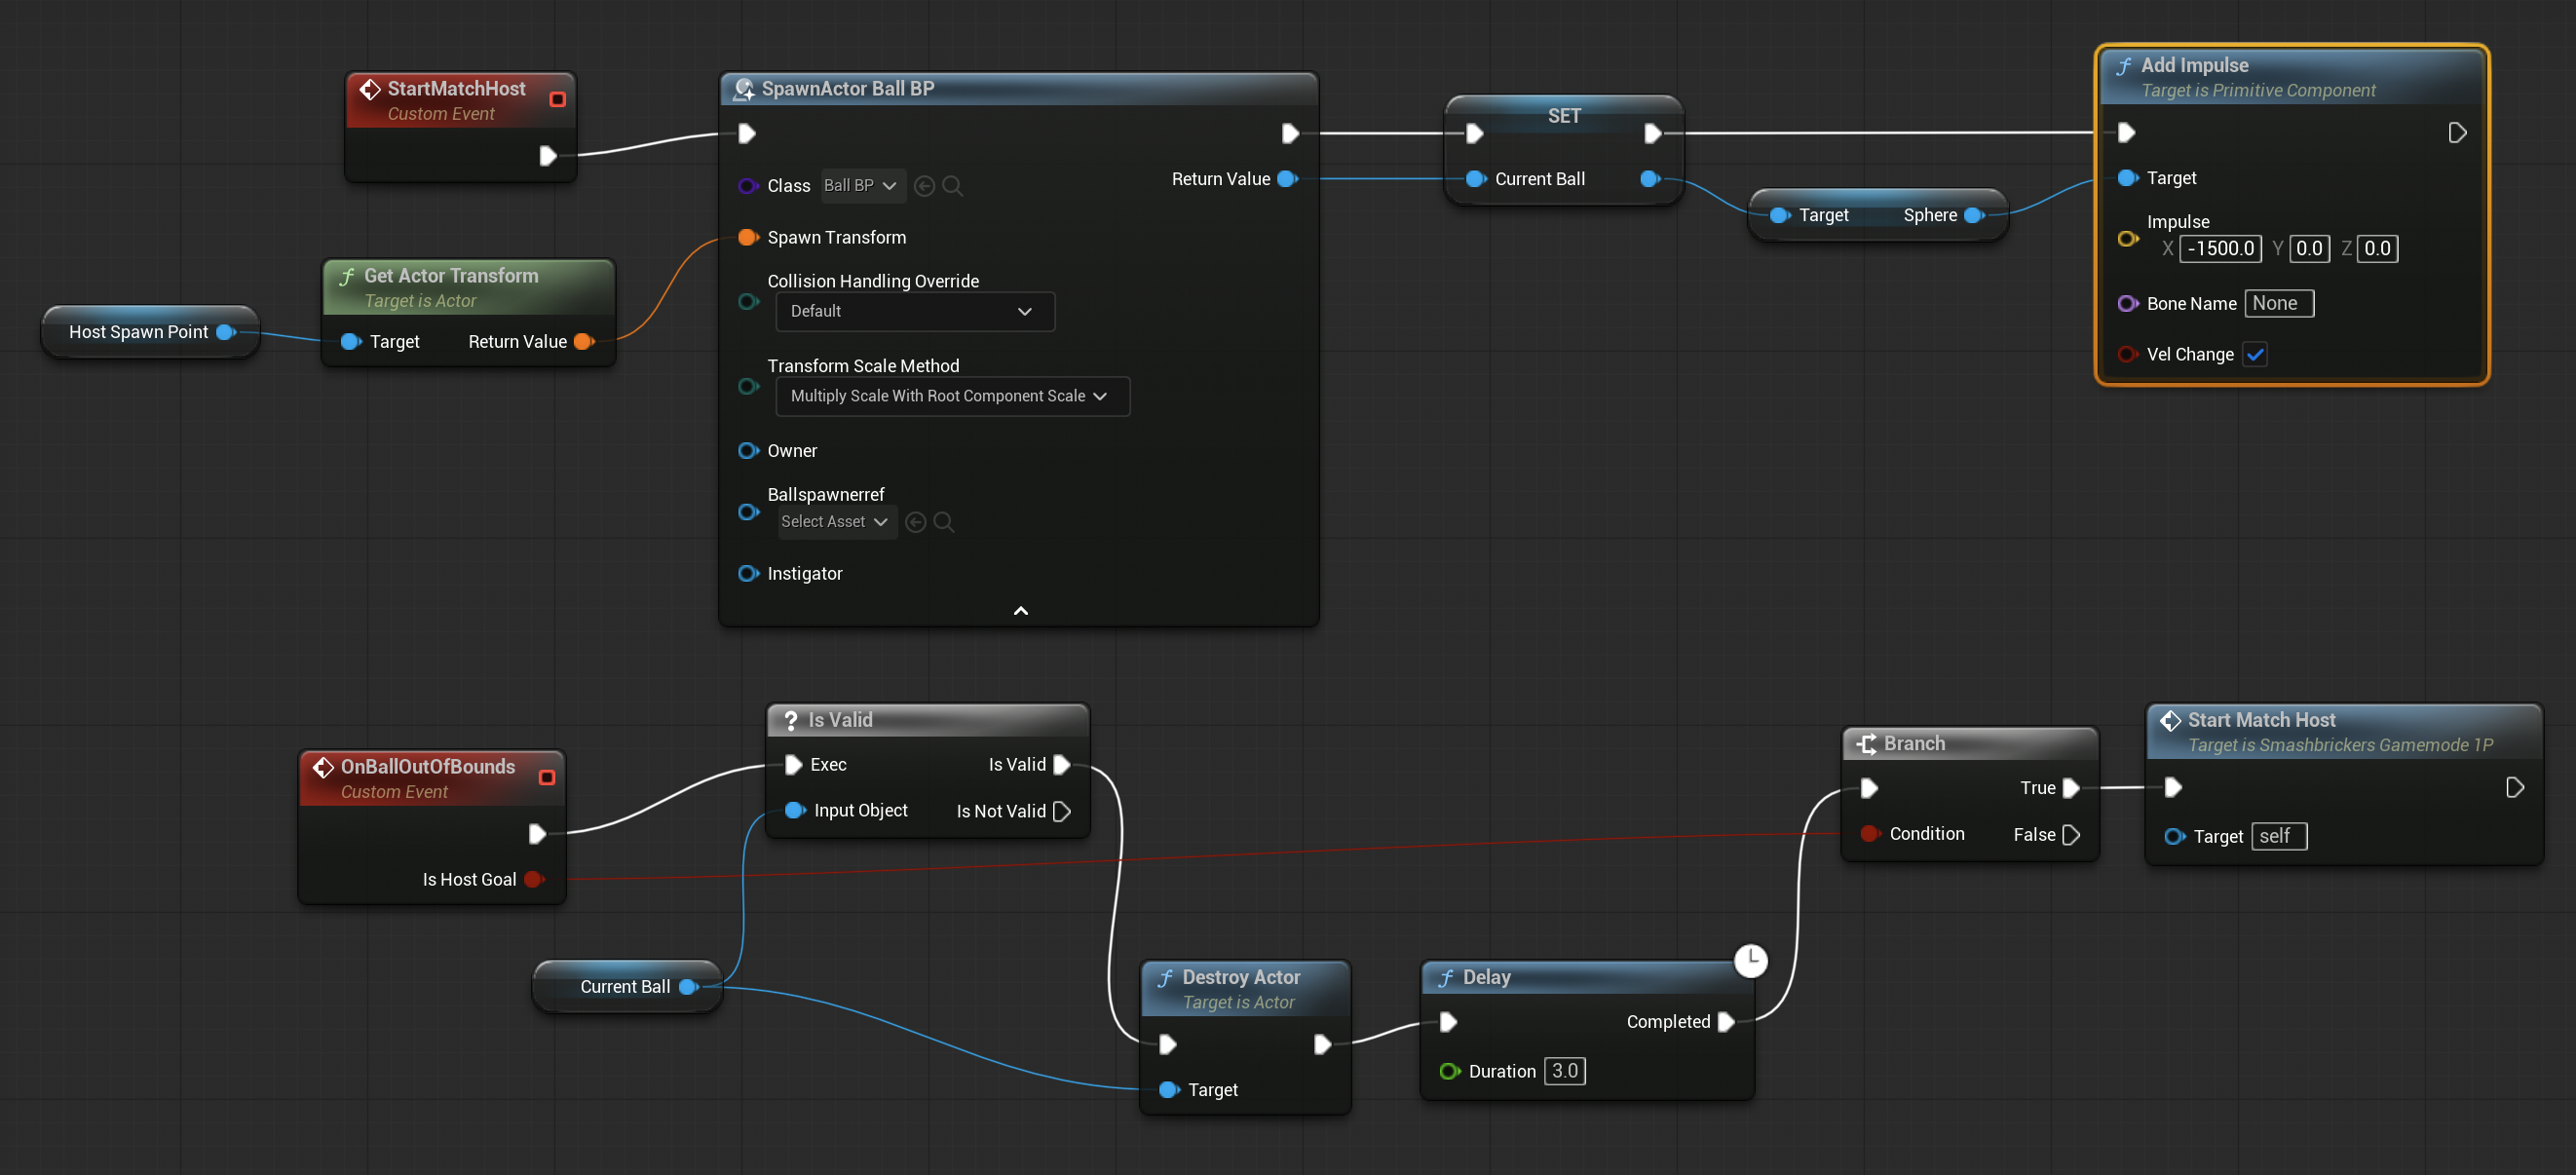The image size is (2576, 1175).
Task: Click the Start Match Host self target field
Action: (2279, 837)
